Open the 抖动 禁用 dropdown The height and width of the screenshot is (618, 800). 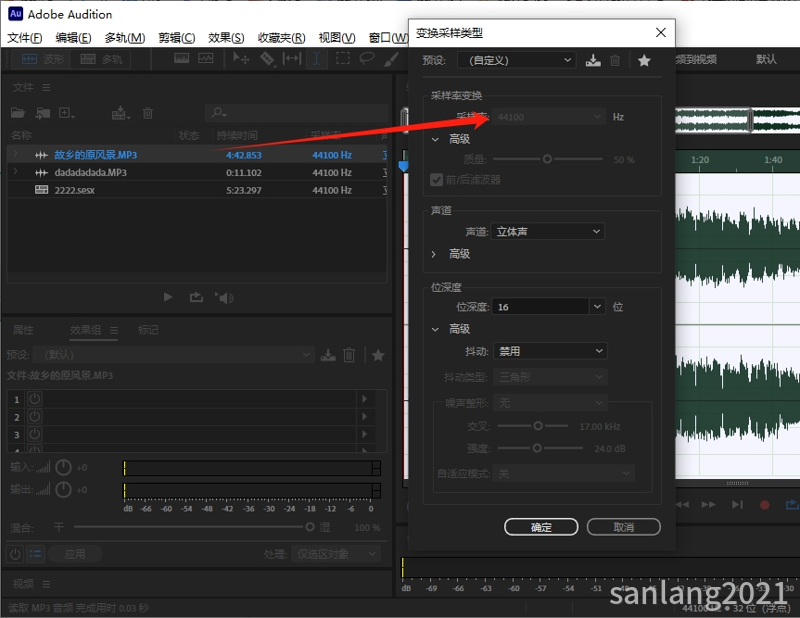click(x=549, y=351)
